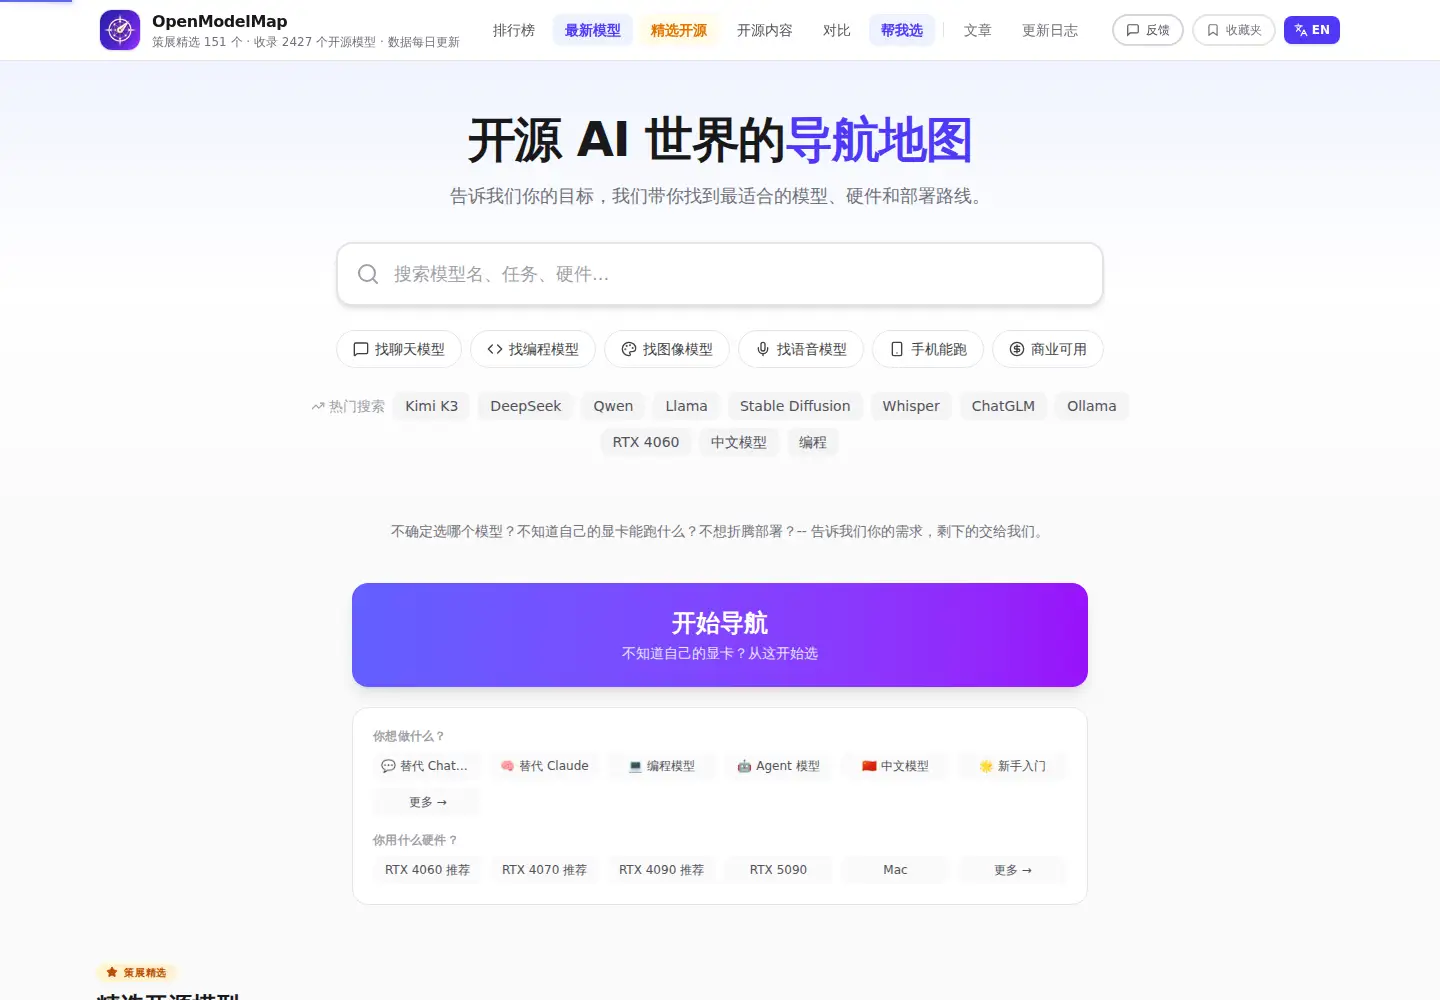Click the 编程 hot search tag
Image resolution: width=1440 pixels, height=1000 pixels.
click(x=813, y=442)
